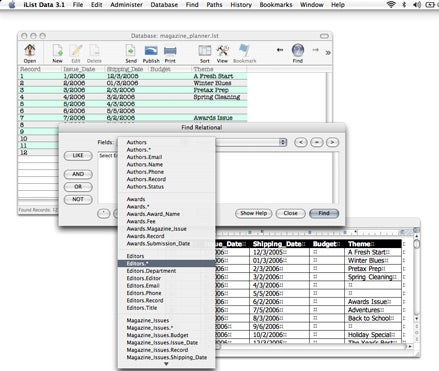The width and height of the screenshot is (439, 371).
Task: Open the Find menu in menu bar
Action: tap(192, 5)
